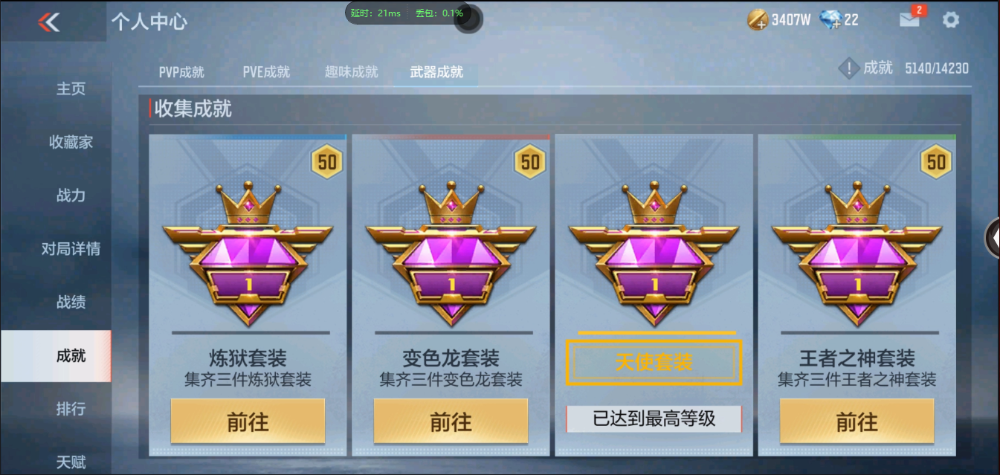Click 前往 under 王者之神套装

857,421
